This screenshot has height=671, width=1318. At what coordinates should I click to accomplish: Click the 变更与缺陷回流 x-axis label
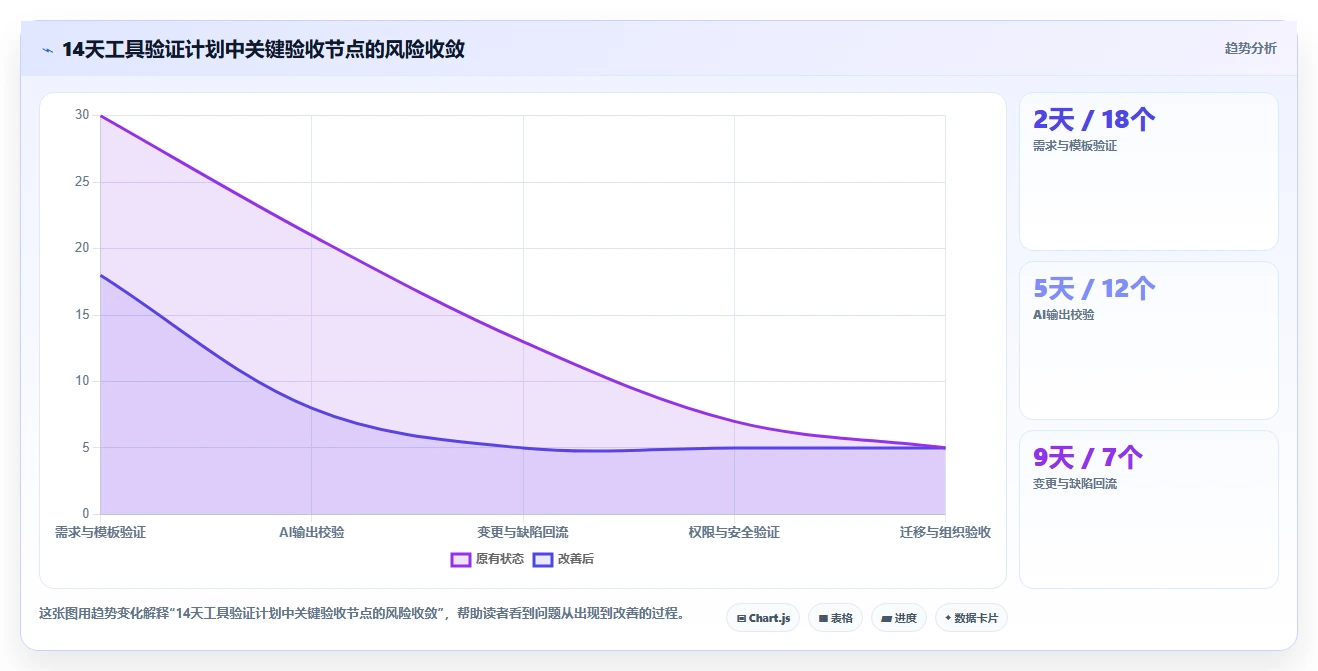[x=523, y=532]
